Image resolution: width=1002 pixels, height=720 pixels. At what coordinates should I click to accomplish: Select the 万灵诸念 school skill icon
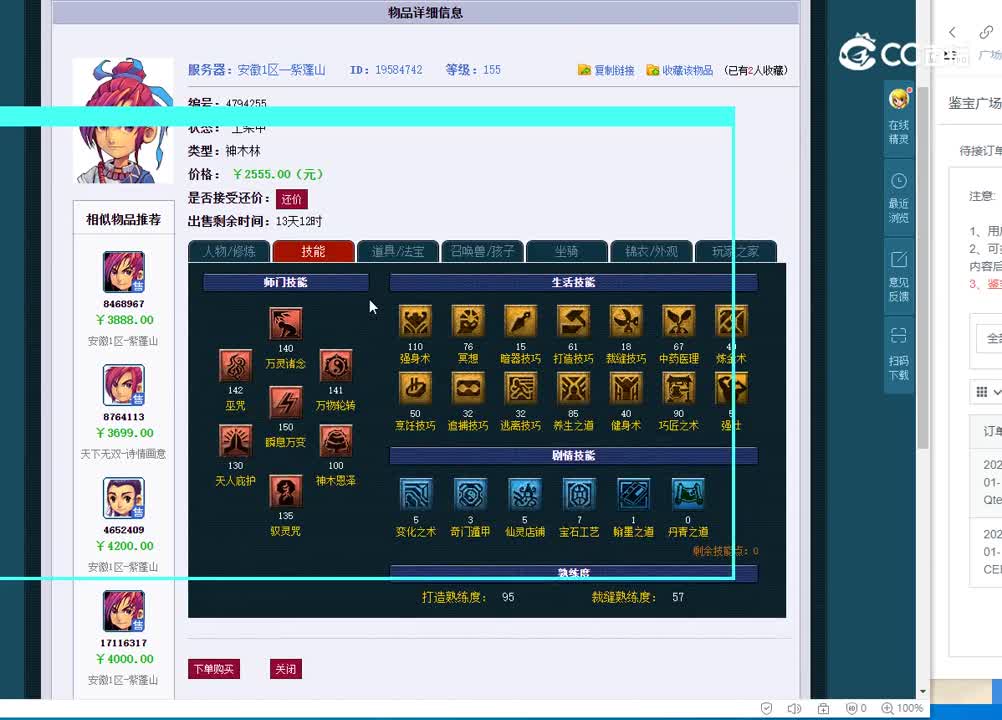pyautogui.click(x=286, y=324)
